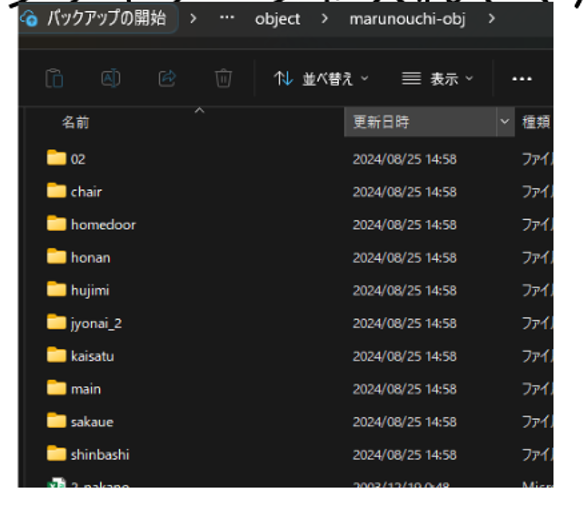Select the homedoor folder icon
The width and height of the screenshot is (587, 505).
57,223
